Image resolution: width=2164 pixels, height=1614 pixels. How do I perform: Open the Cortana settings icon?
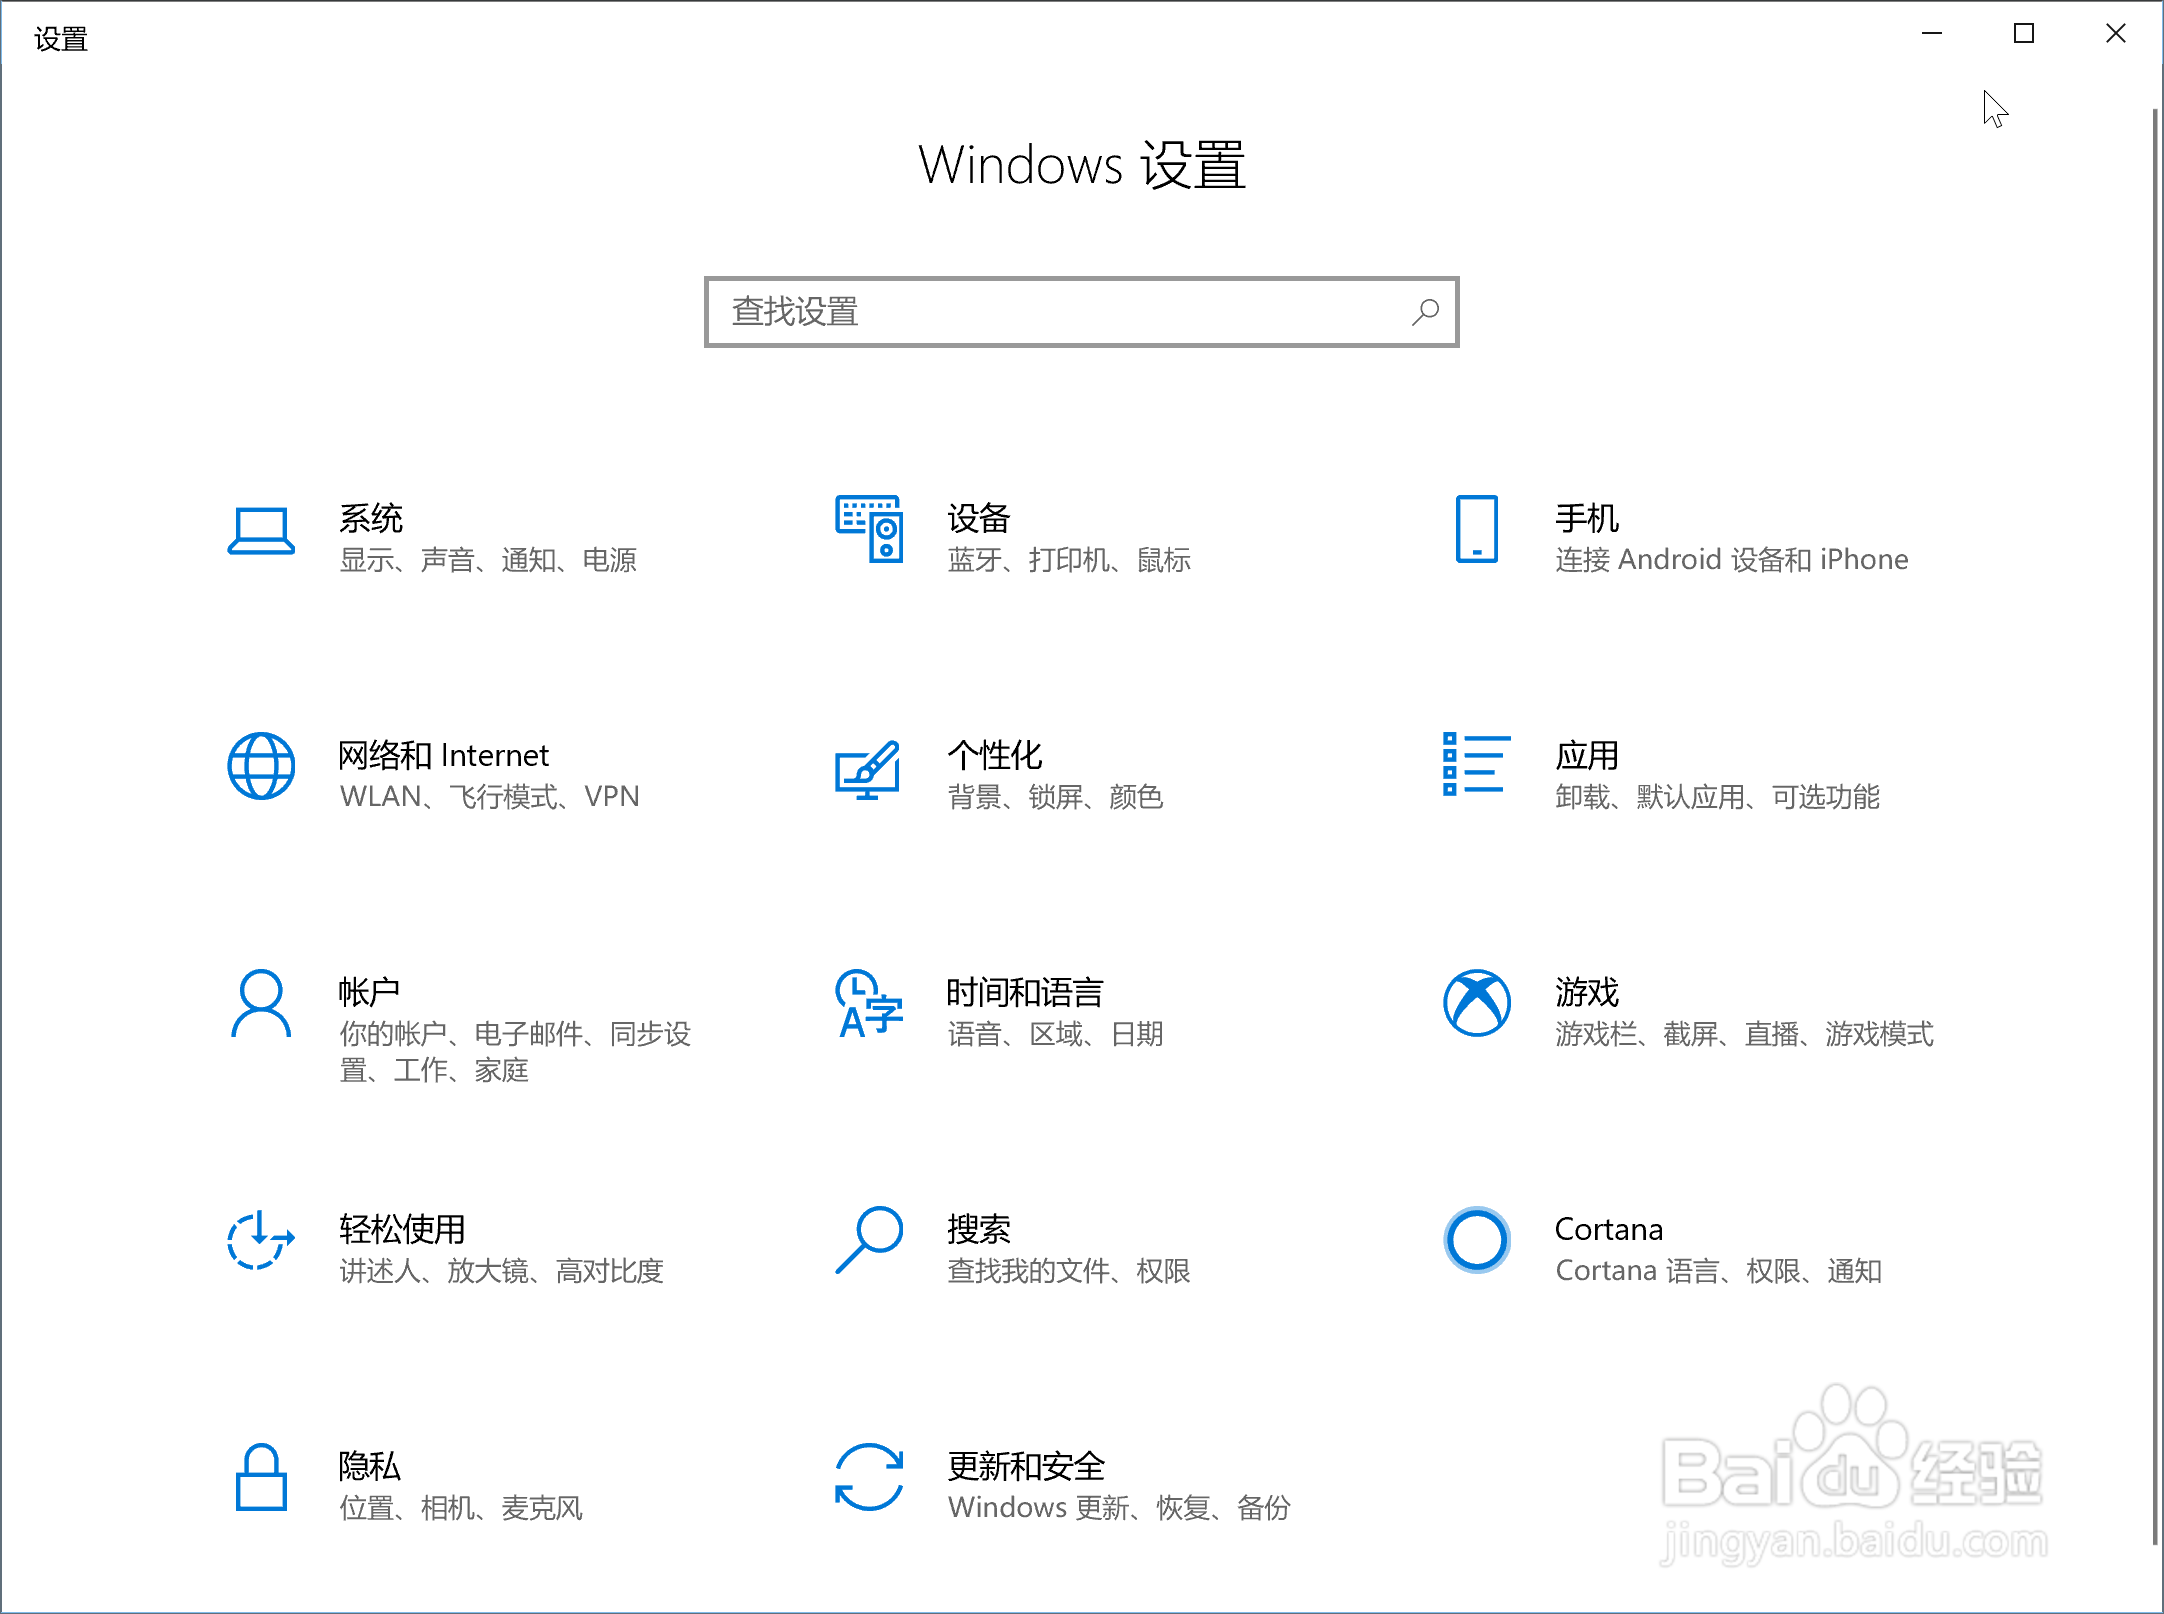click(1477, 1240)
